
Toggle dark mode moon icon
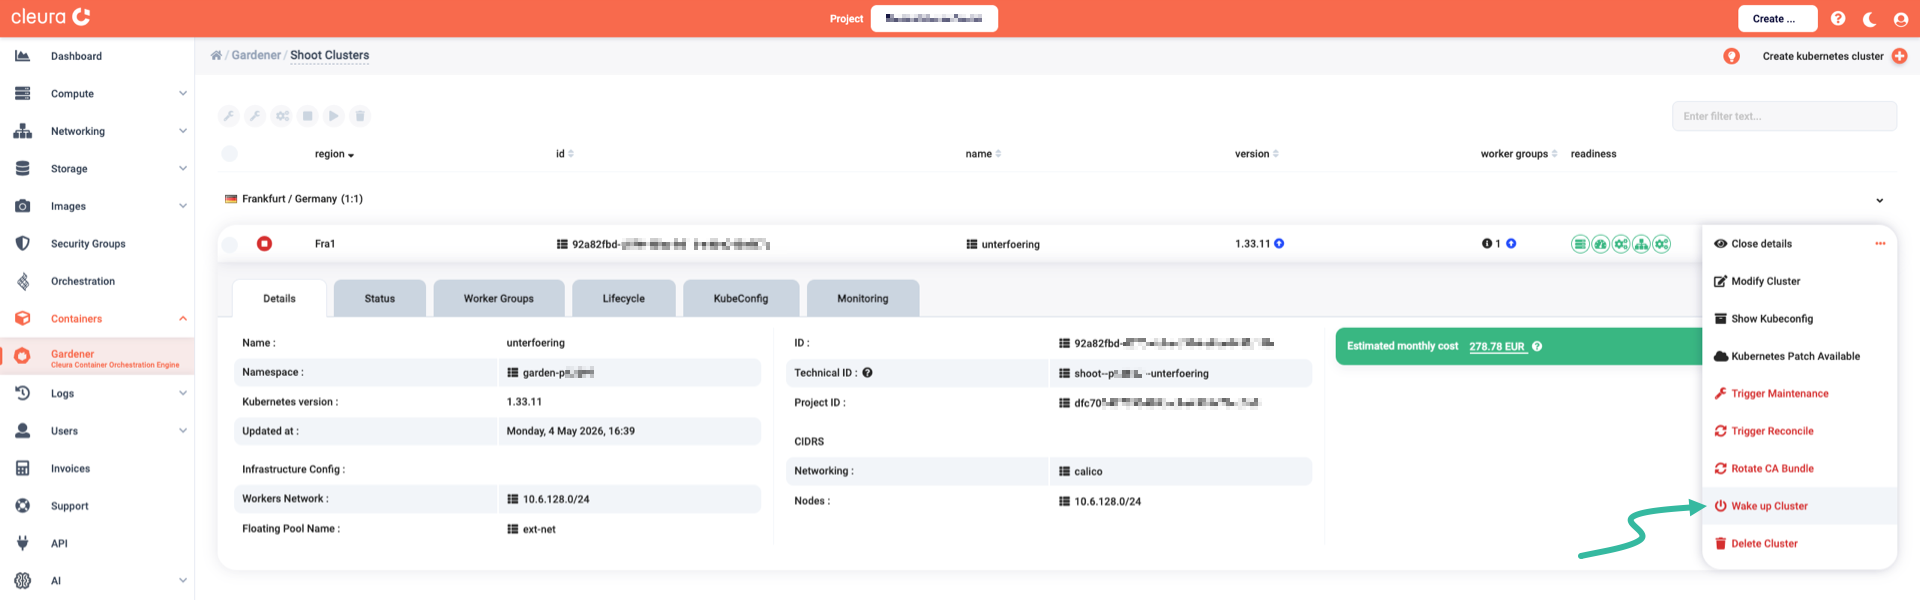pyautogui.click(x=1869, y=18)
